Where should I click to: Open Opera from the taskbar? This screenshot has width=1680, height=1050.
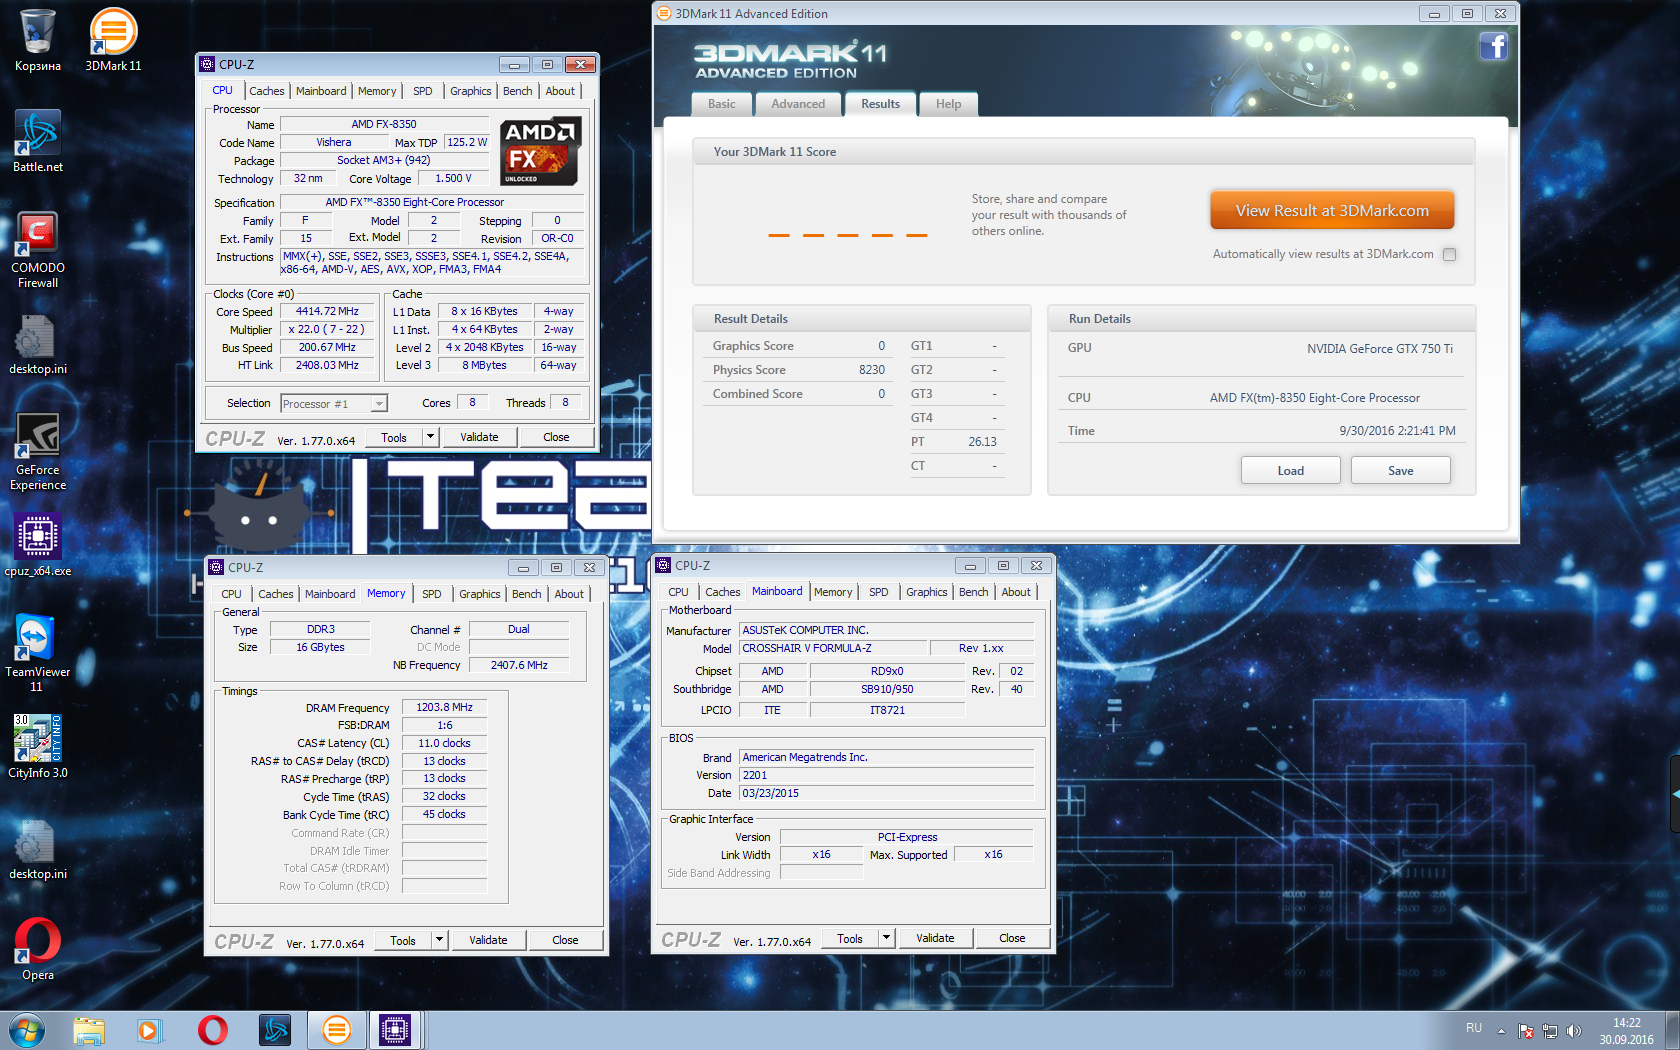point(212,1030)
